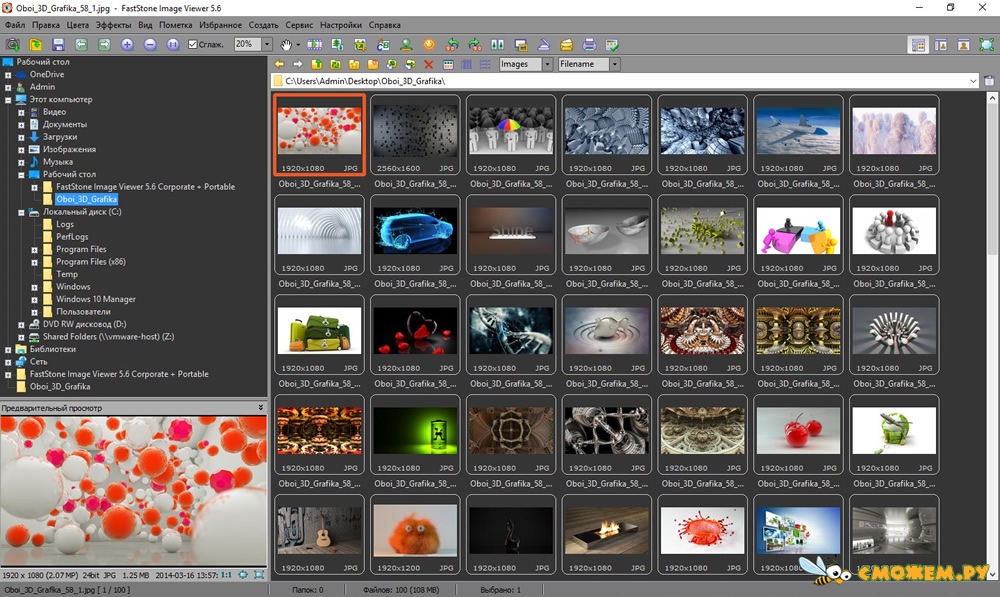Select the blue glowing car thumbnail

tap(415, 234)
